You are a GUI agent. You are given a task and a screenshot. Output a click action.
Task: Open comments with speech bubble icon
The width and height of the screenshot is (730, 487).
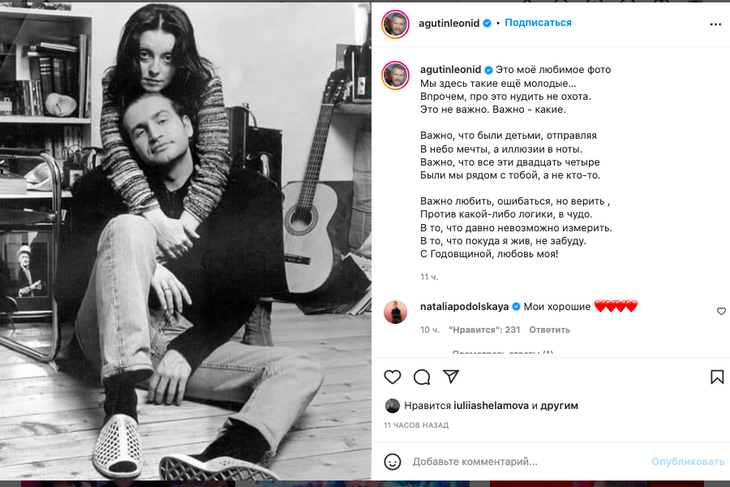pos(422,377)
